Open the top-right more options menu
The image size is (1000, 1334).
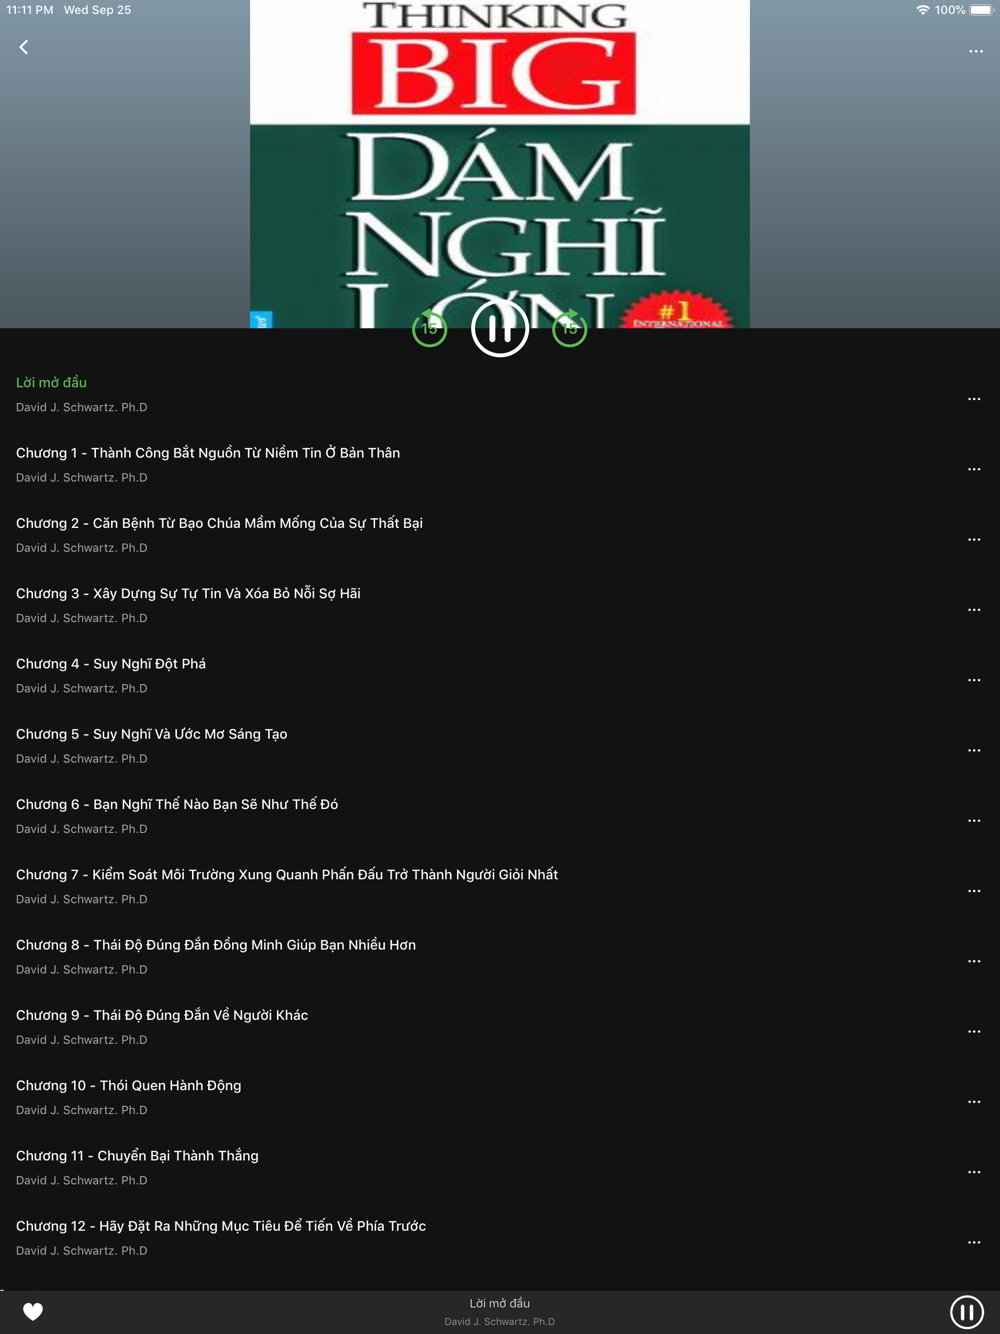[x=976, y=51]
